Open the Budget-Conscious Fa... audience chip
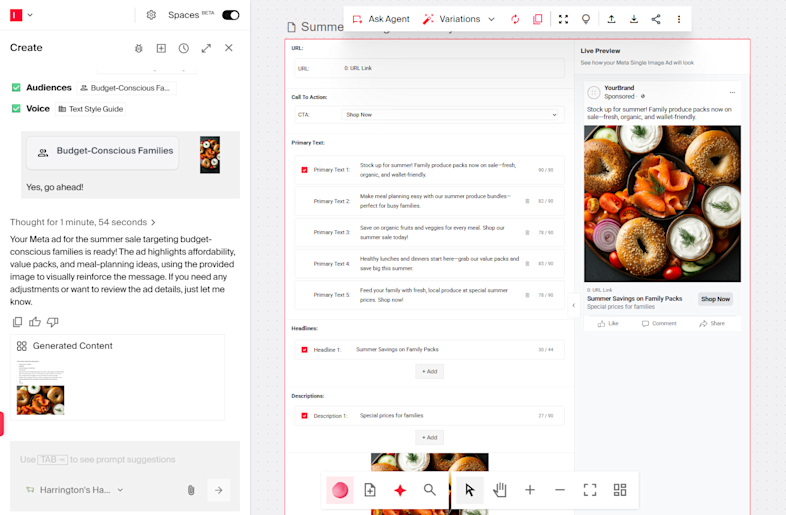Image resolution: width=786 pixels, height=515 pixels. (x=126, y=88)
